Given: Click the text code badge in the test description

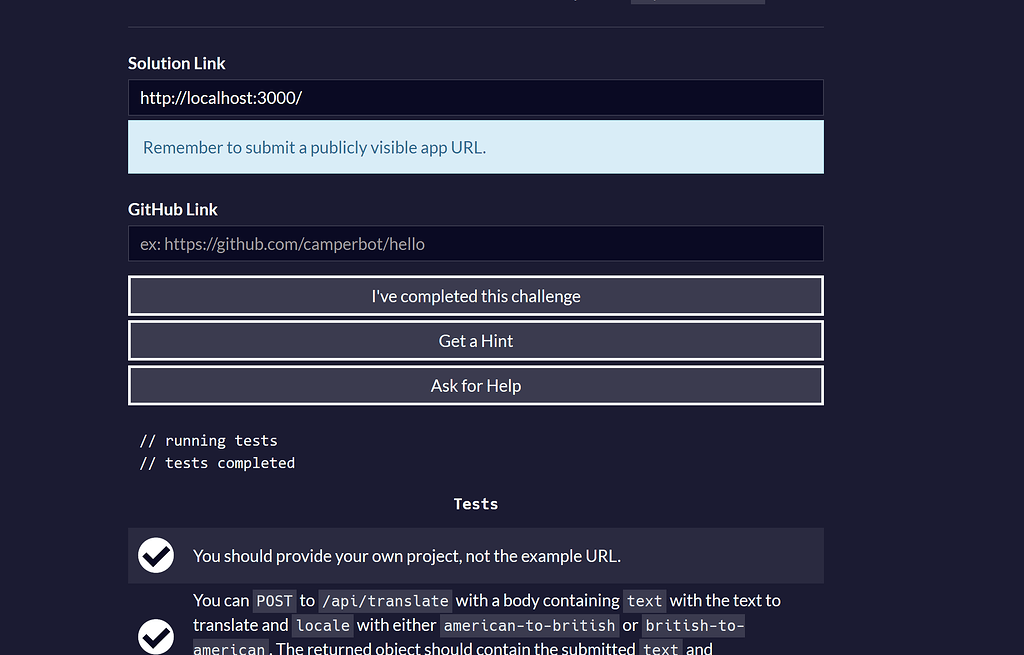Looking at the screenshot, I should tap(644, 601).
